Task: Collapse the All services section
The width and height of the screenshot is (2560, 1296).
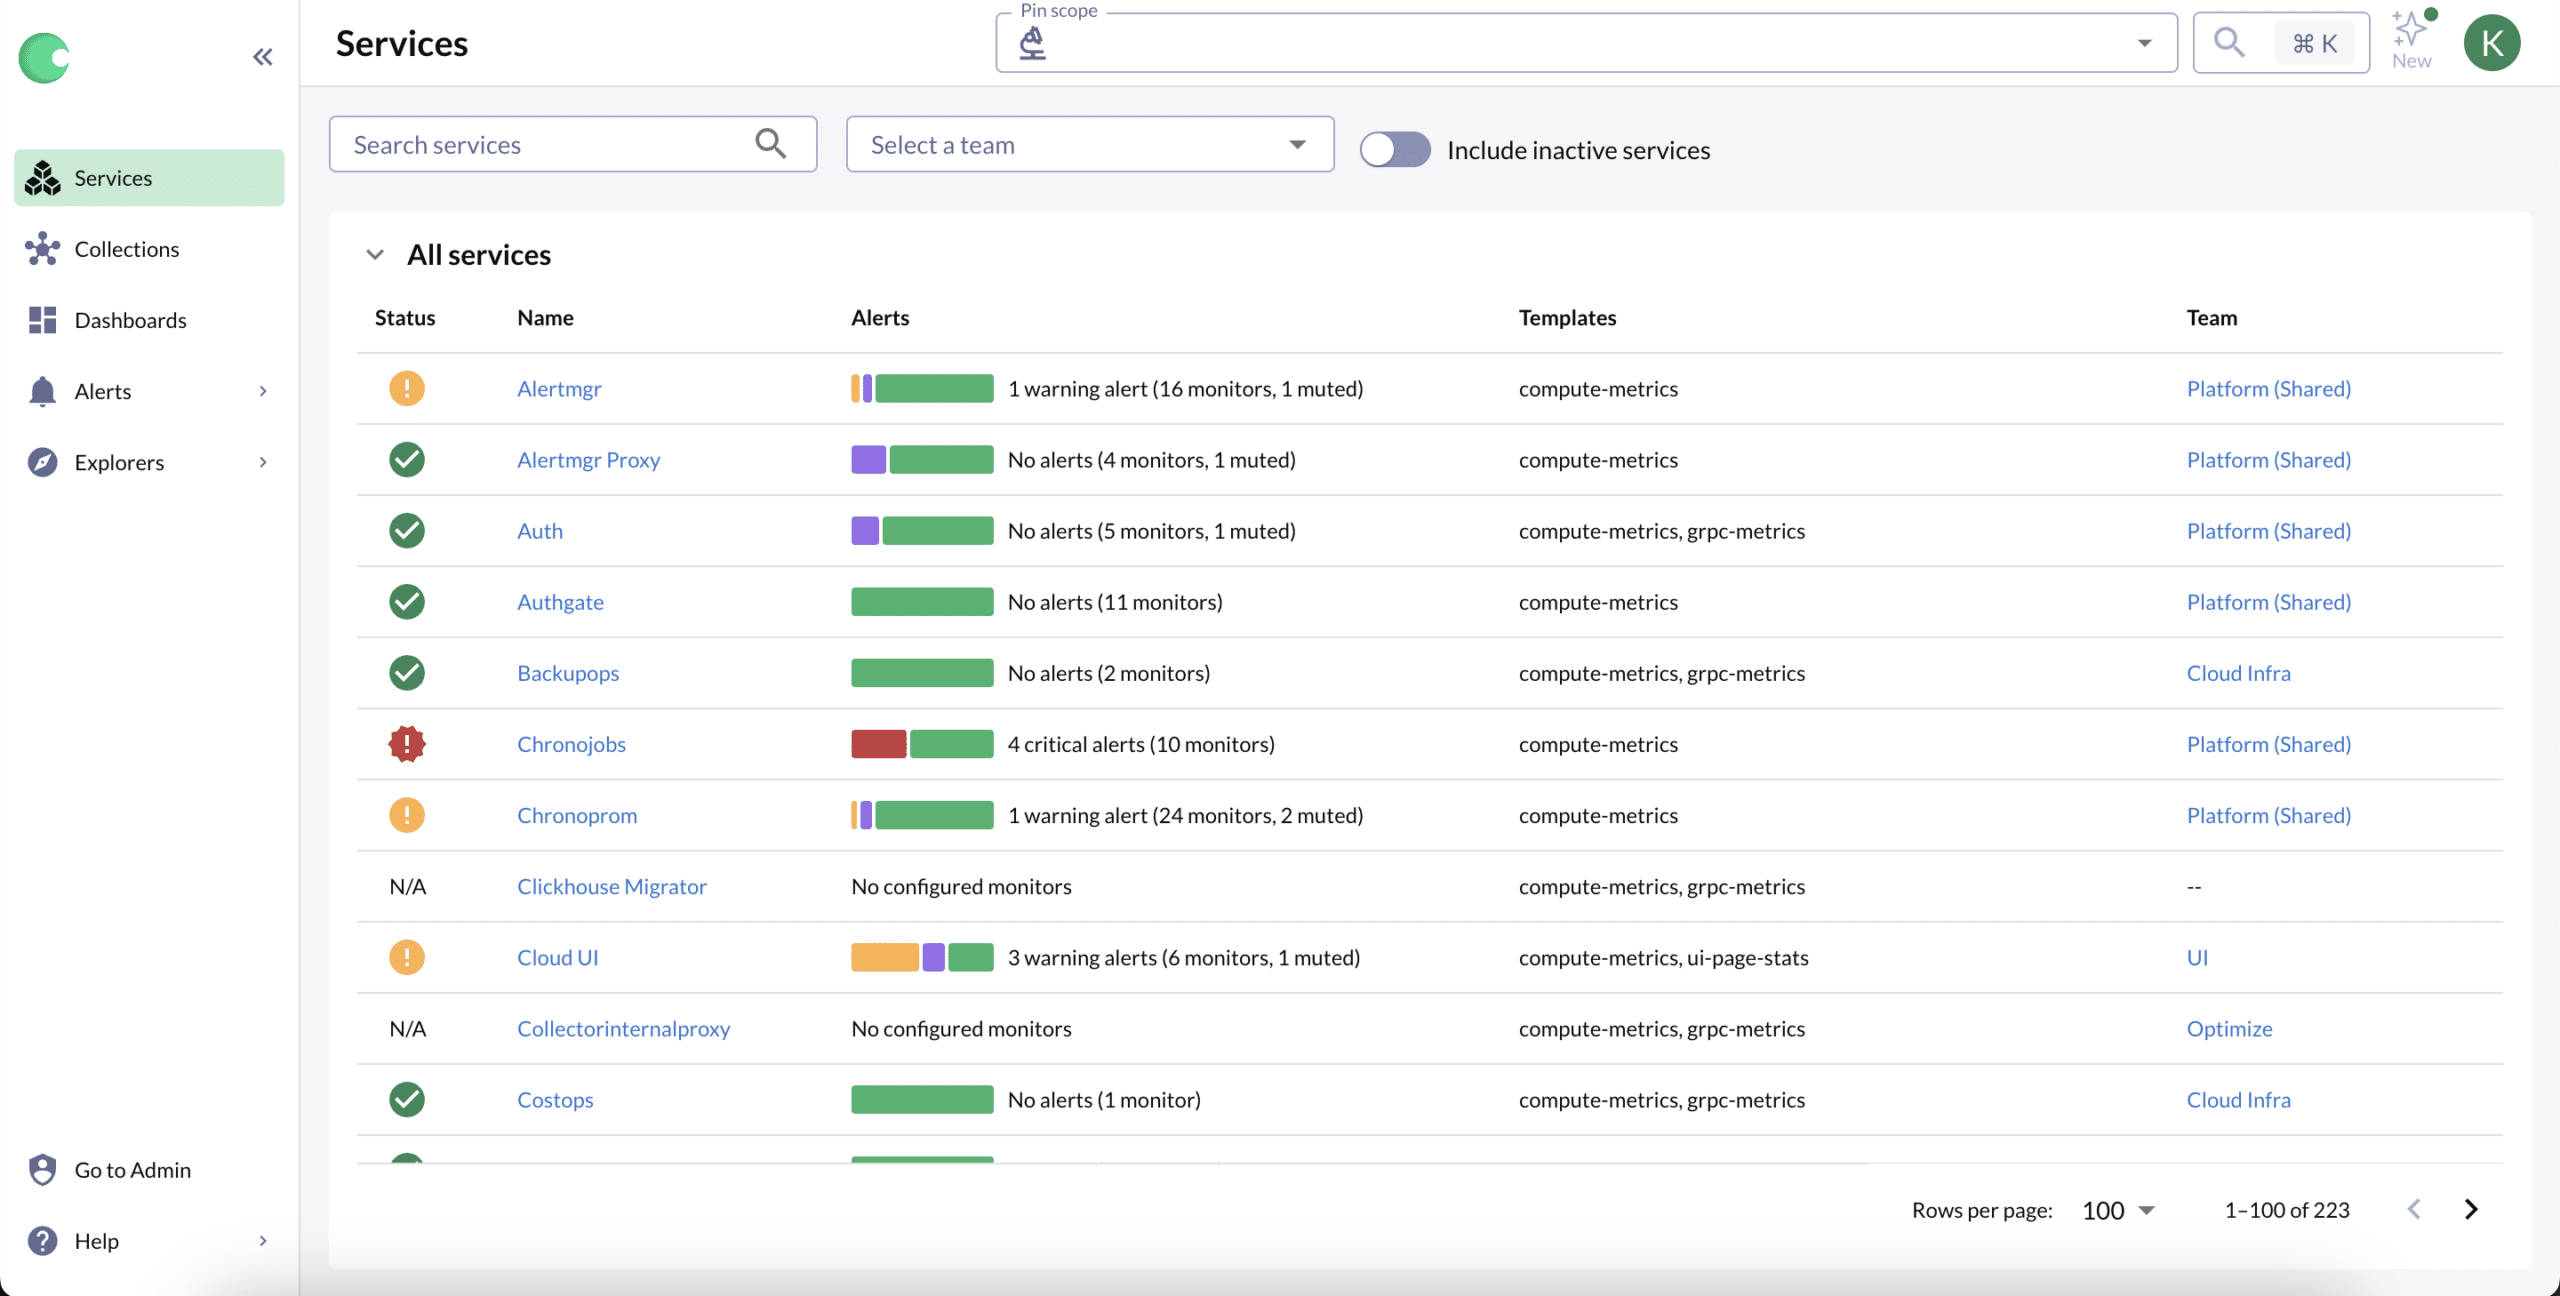Action: tap(375, 255)
